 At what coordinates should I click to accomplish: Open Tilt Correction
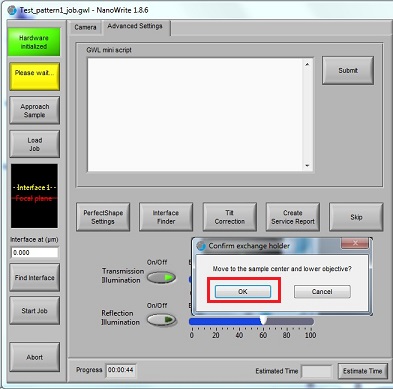pos(230,217)
